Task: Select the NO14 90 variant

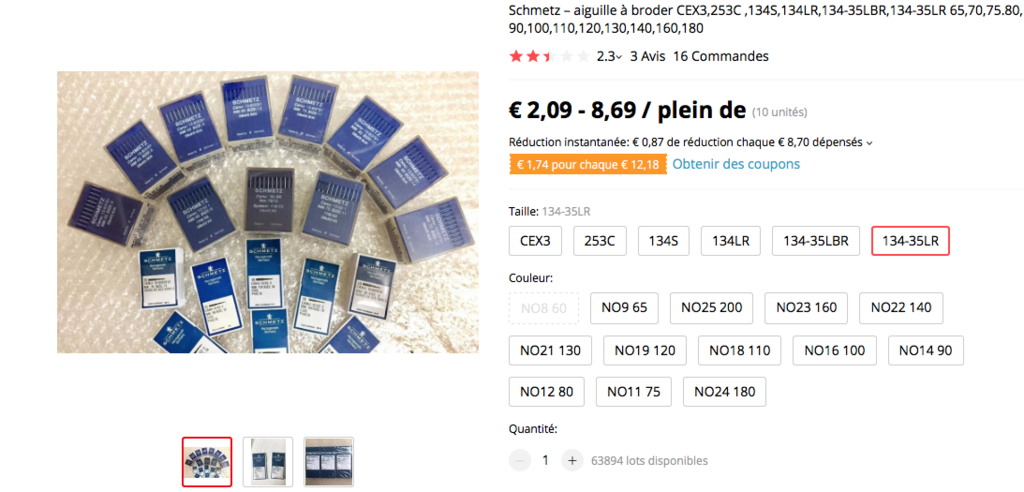Action: (925, 351)
